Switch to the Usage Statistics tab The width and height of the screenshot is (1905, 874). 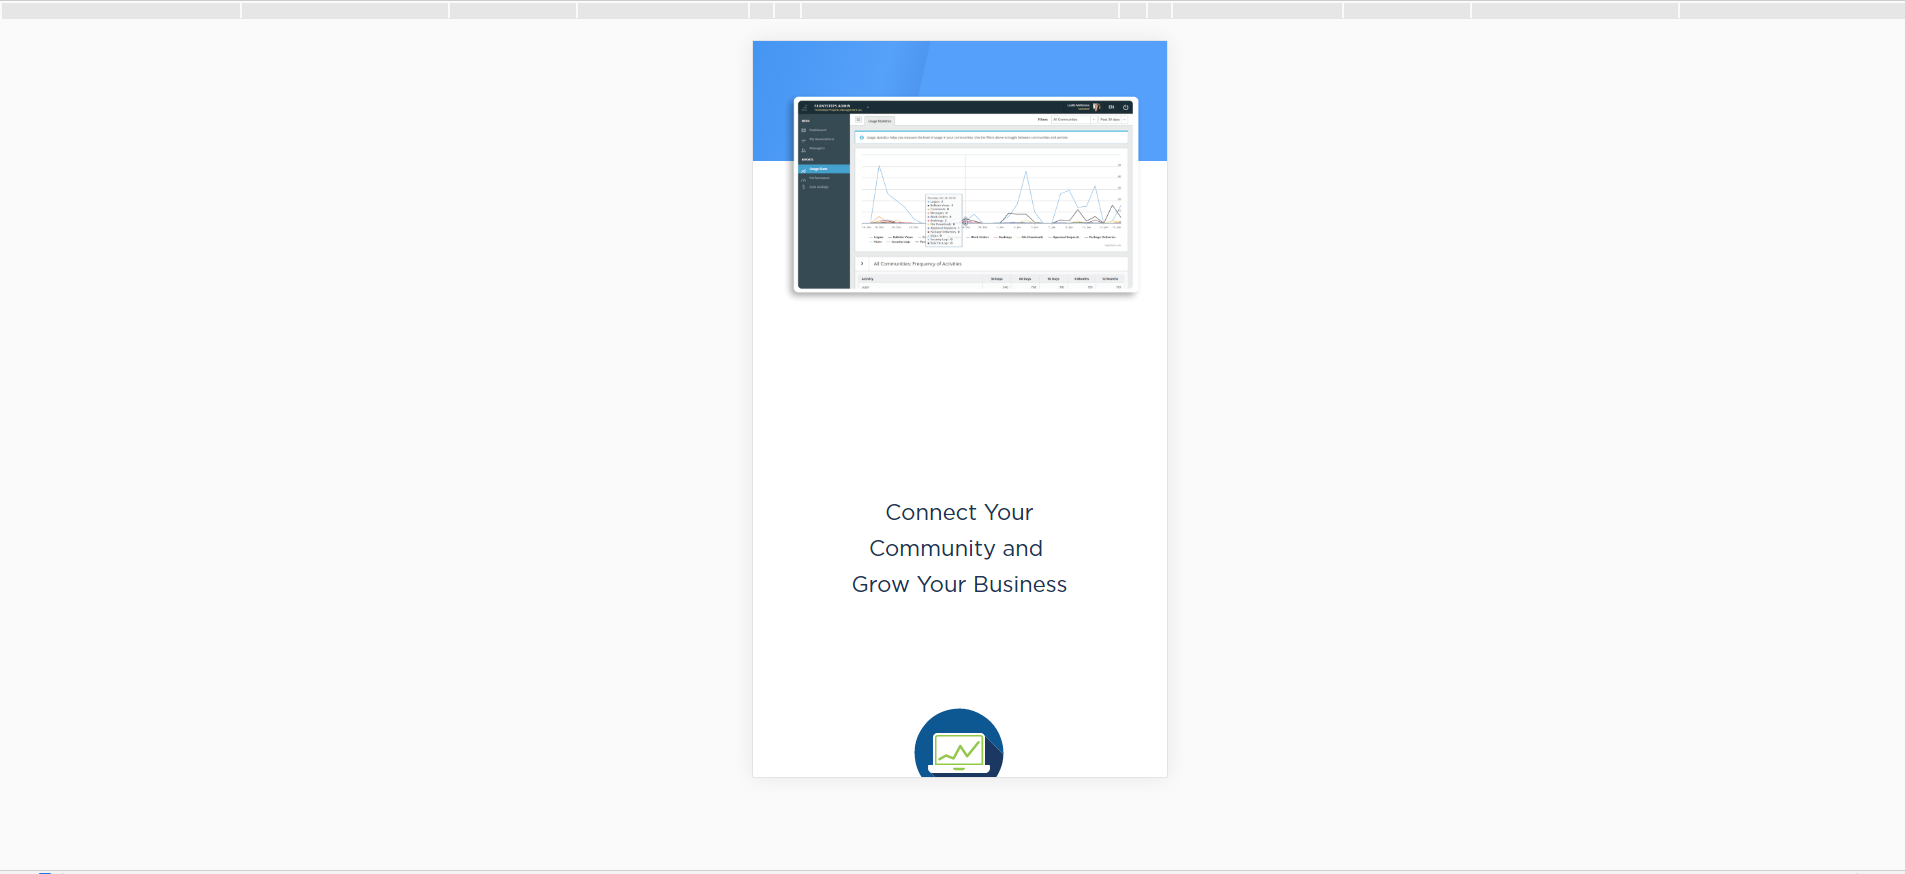[880, 121]
